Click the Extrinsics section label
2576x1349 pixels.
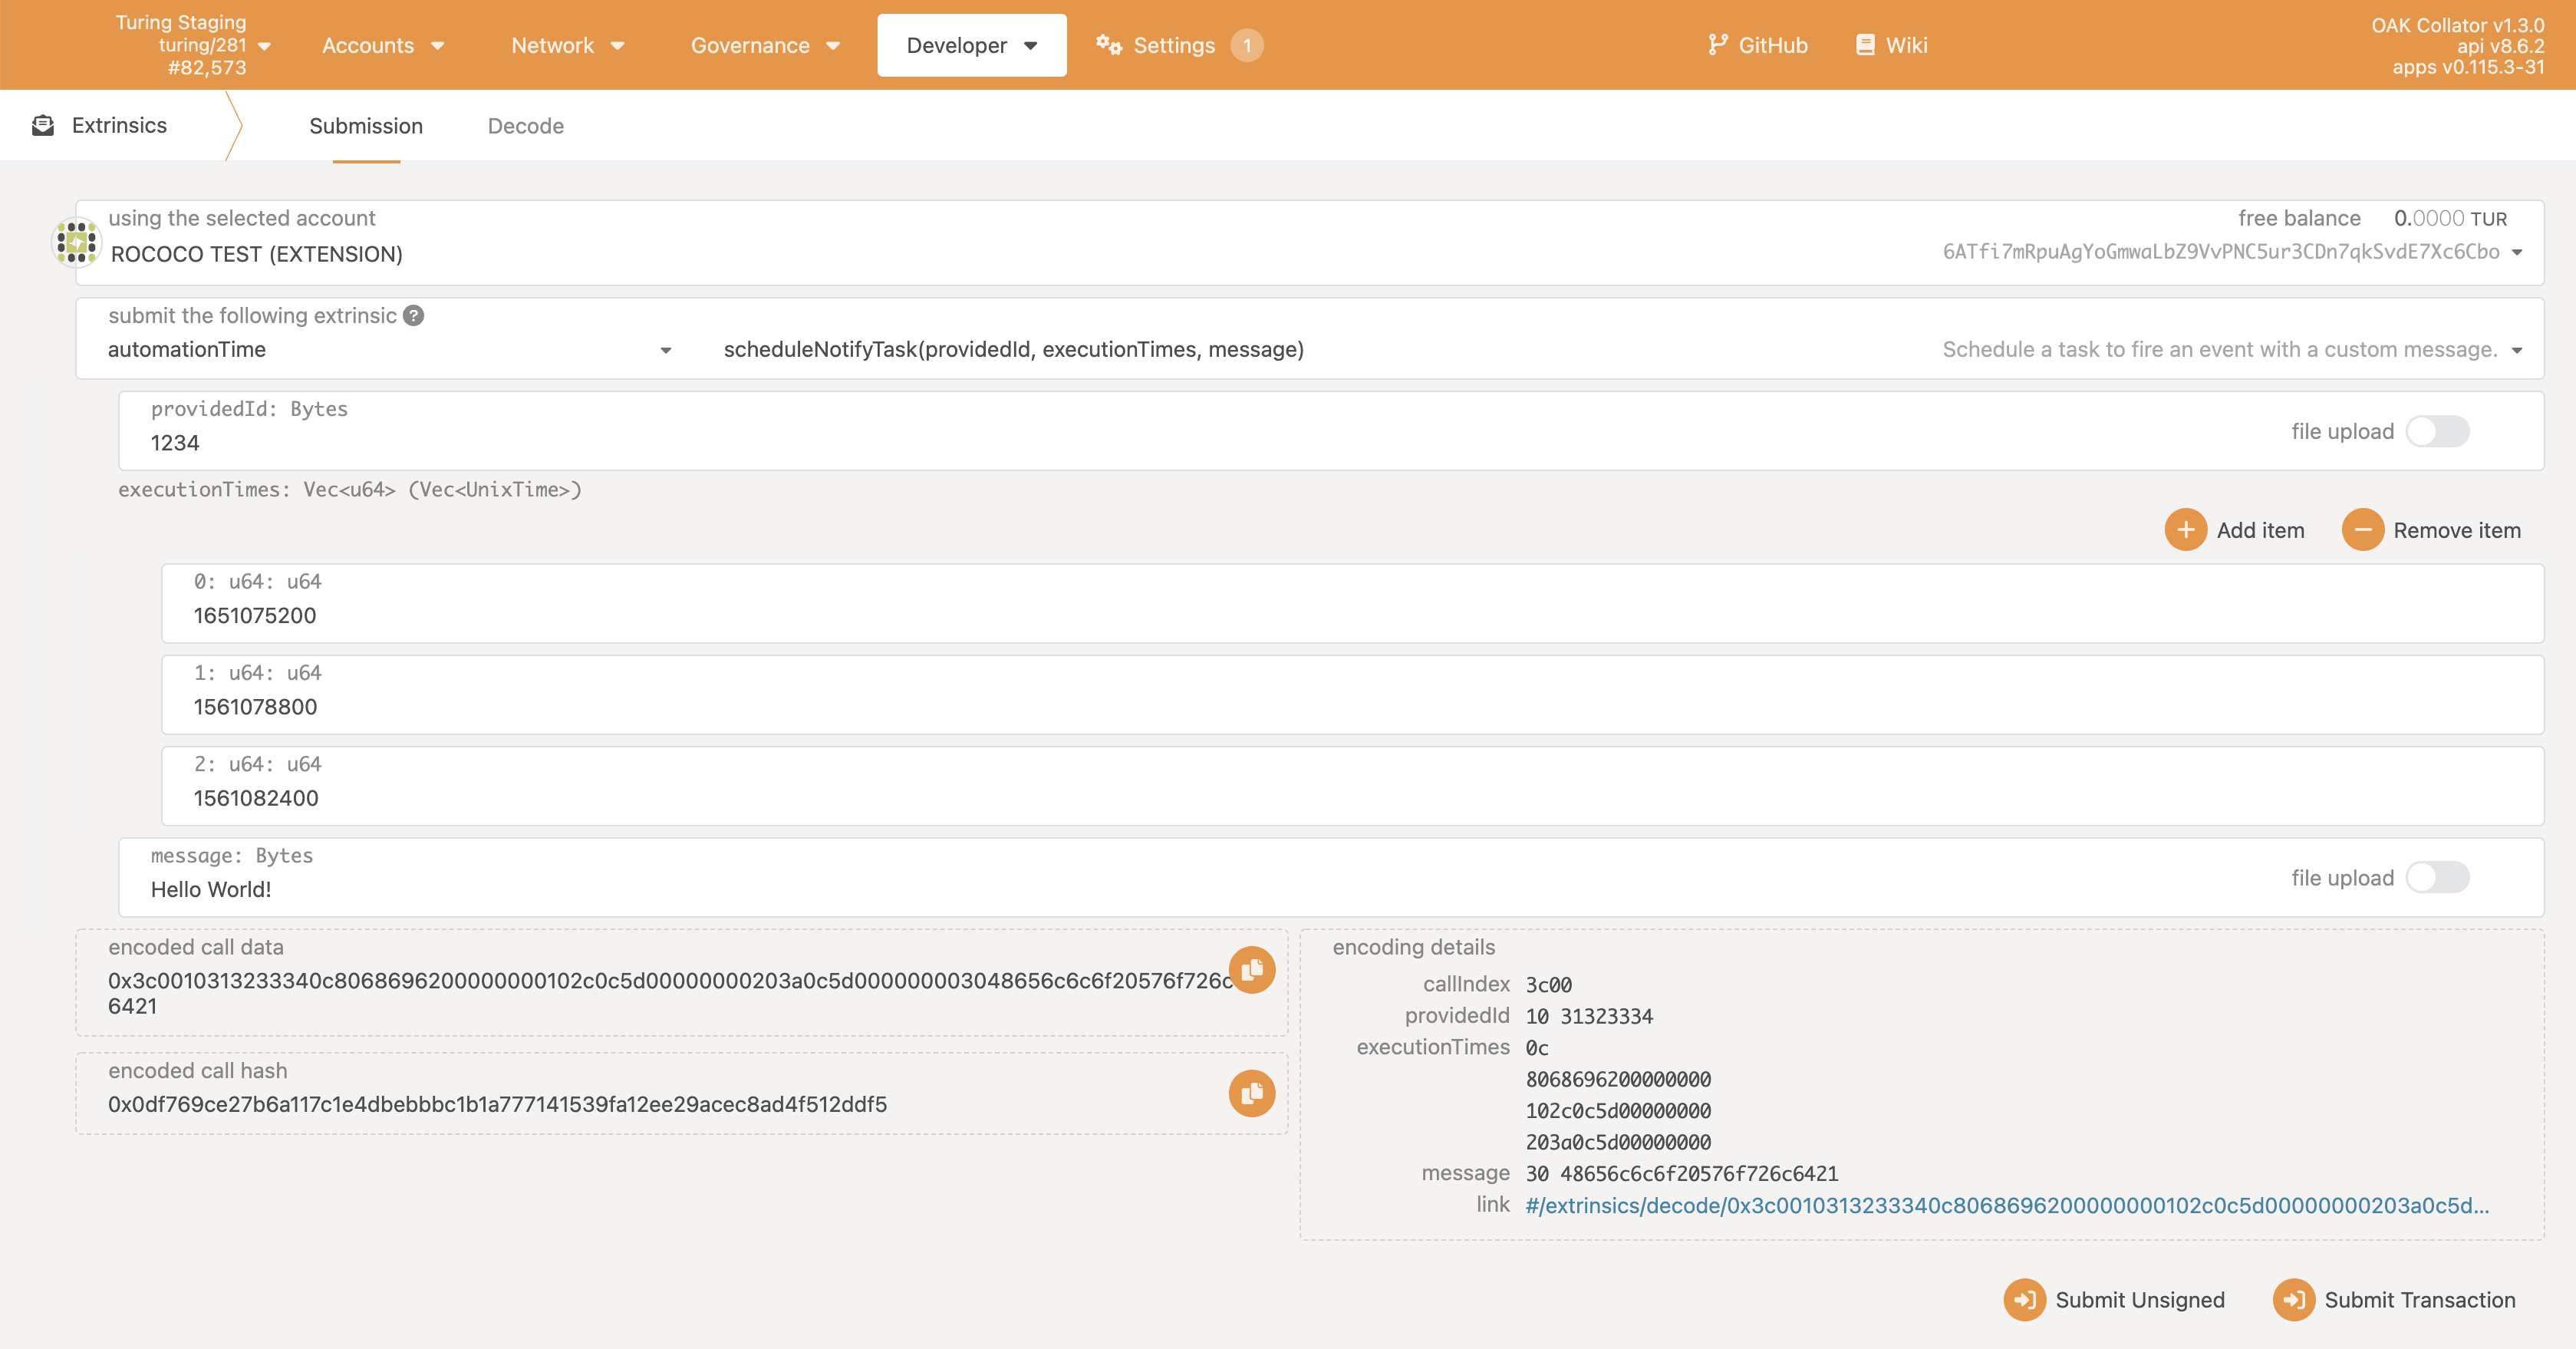coord(119,125)
